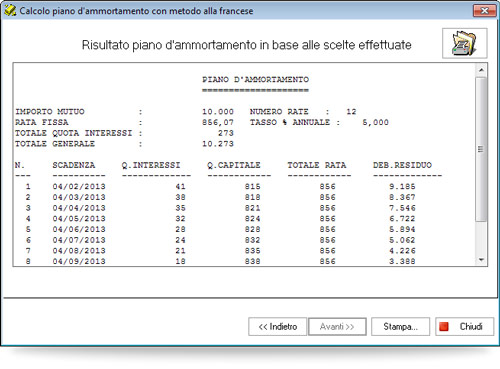Viewport: 500px width, 369px height.
Task: Click interest amount 41 in row 1
Action: (180, 186)
